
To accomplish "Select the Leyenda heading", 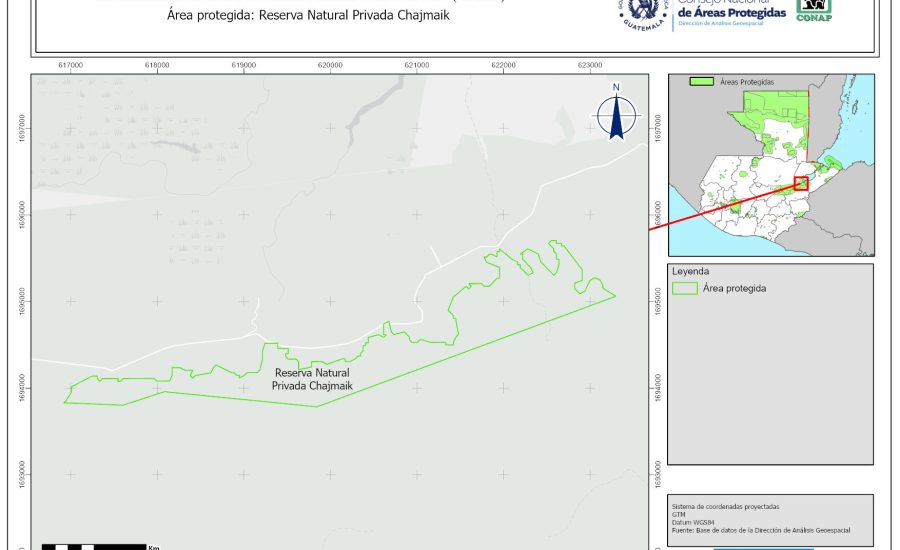I will 689,271.
